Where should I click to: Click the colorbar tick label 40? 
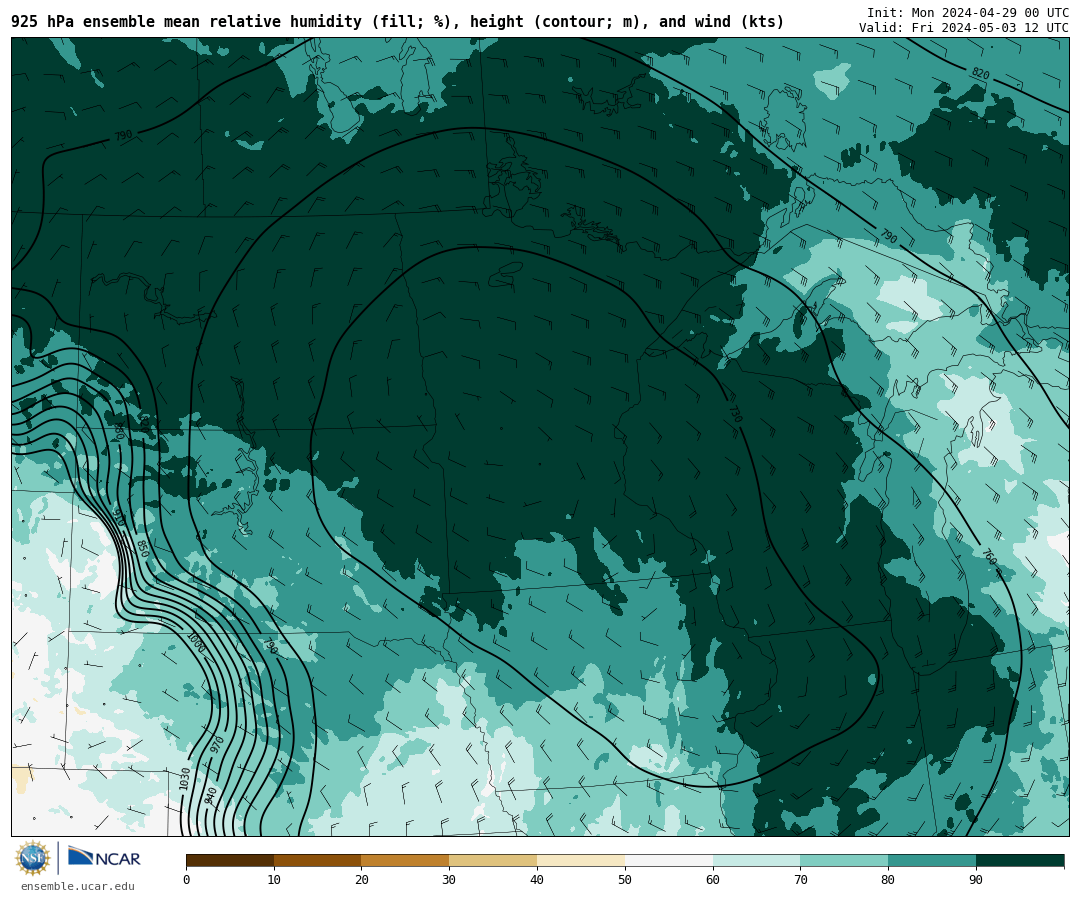point(537,880)
